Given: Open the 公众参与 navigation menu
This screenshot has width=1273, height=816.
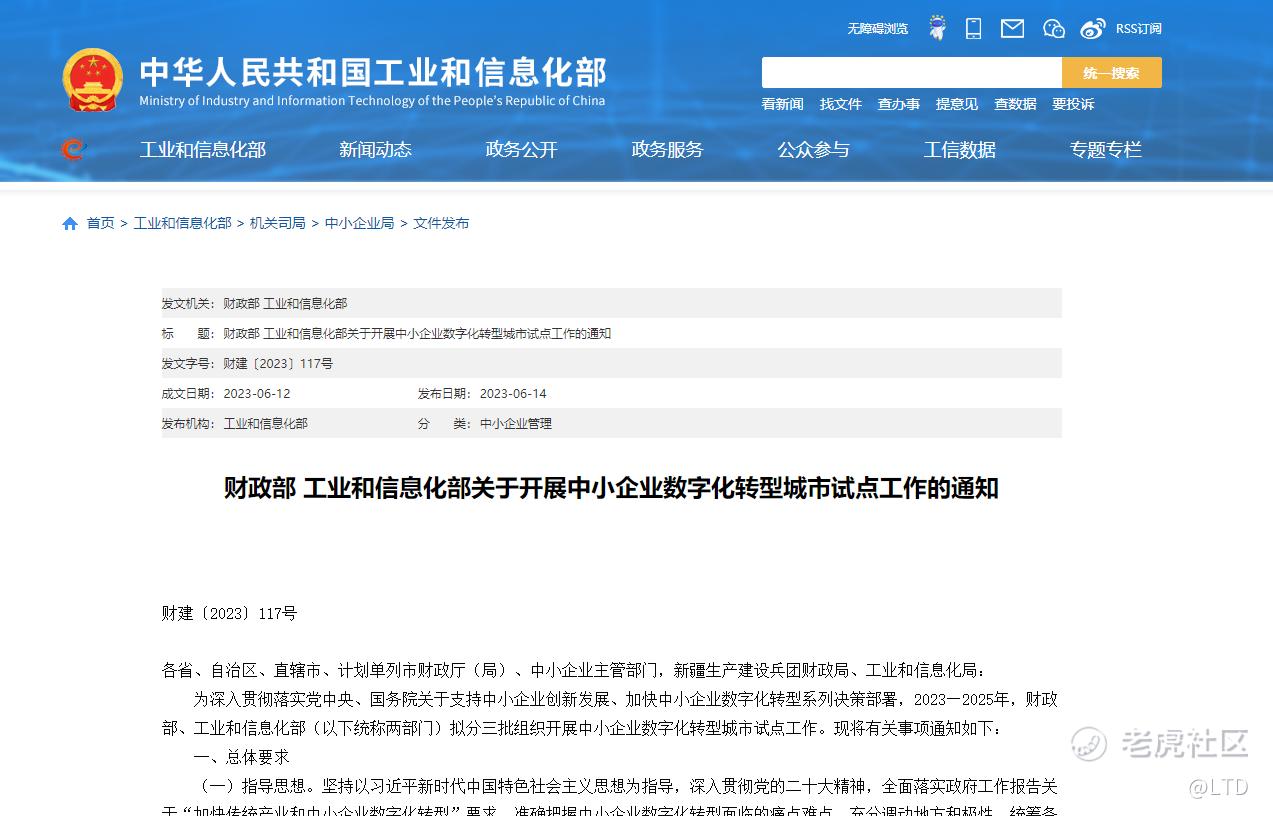Looking at the screenshot, I should pos(813,150).
